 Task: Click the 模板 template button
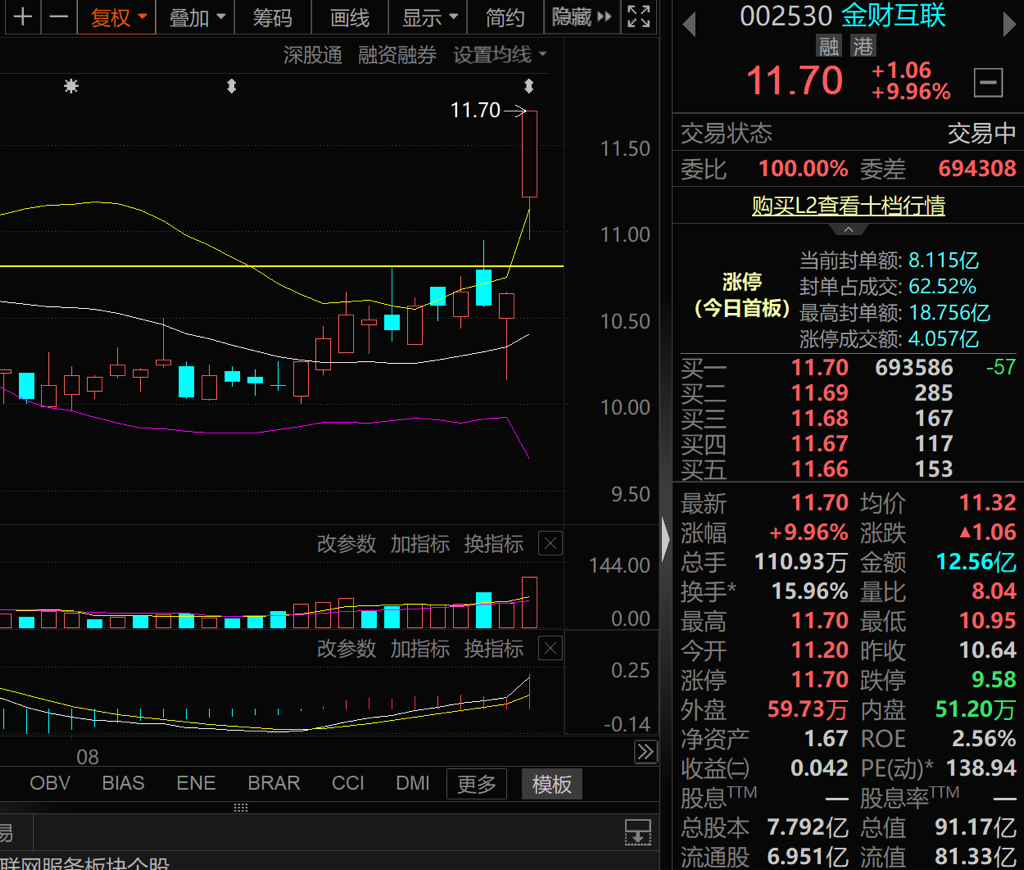tap(552, 784)
